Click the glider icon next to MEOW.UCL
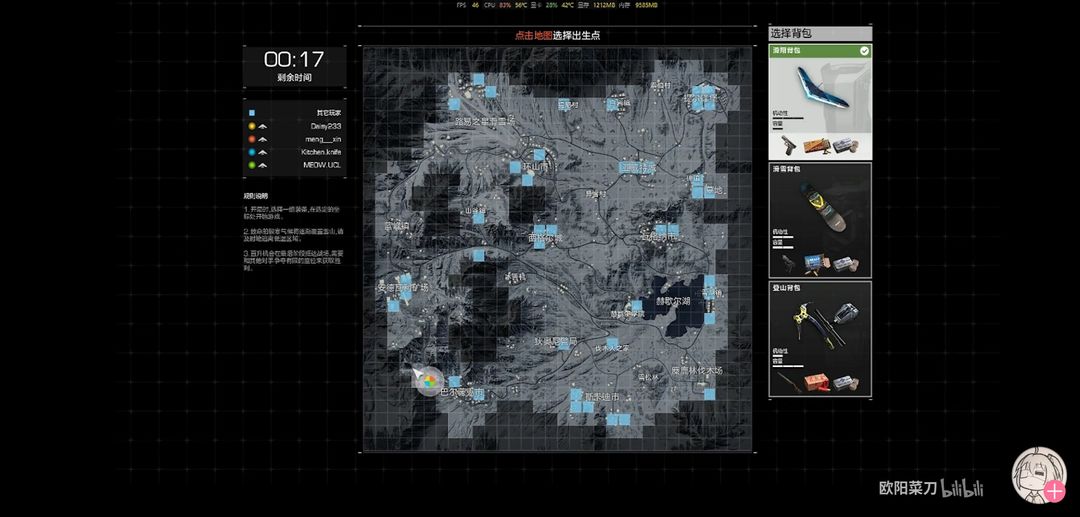Screen dimensions: 1080x517 (x=263, y=165)
